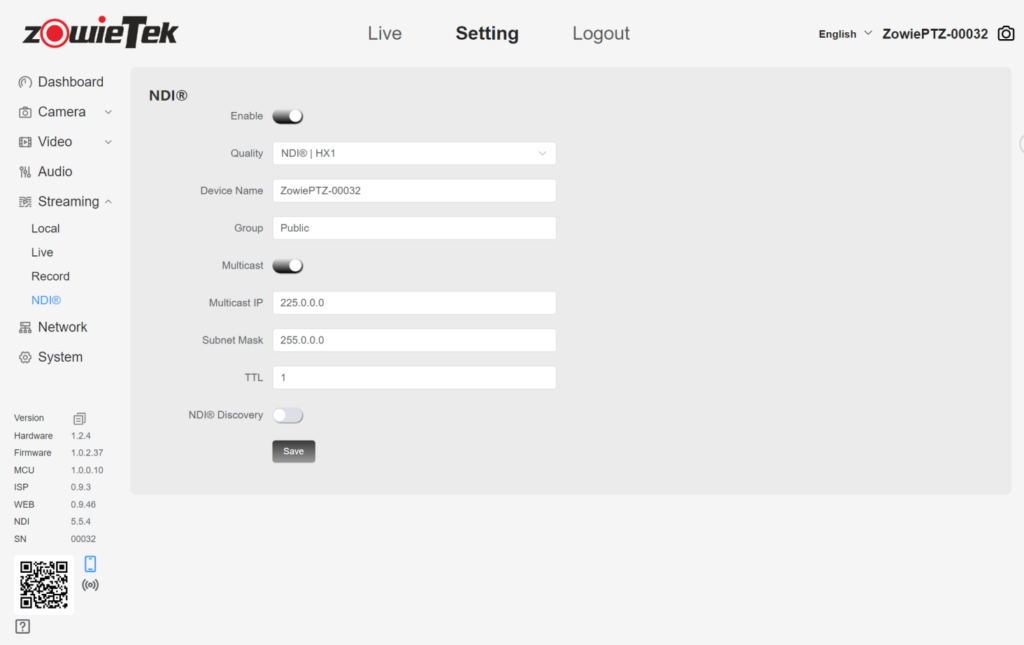This screenshot has width=1024, height=645.
Task: Click the Multicast IP input field
Action: (414, 303)
